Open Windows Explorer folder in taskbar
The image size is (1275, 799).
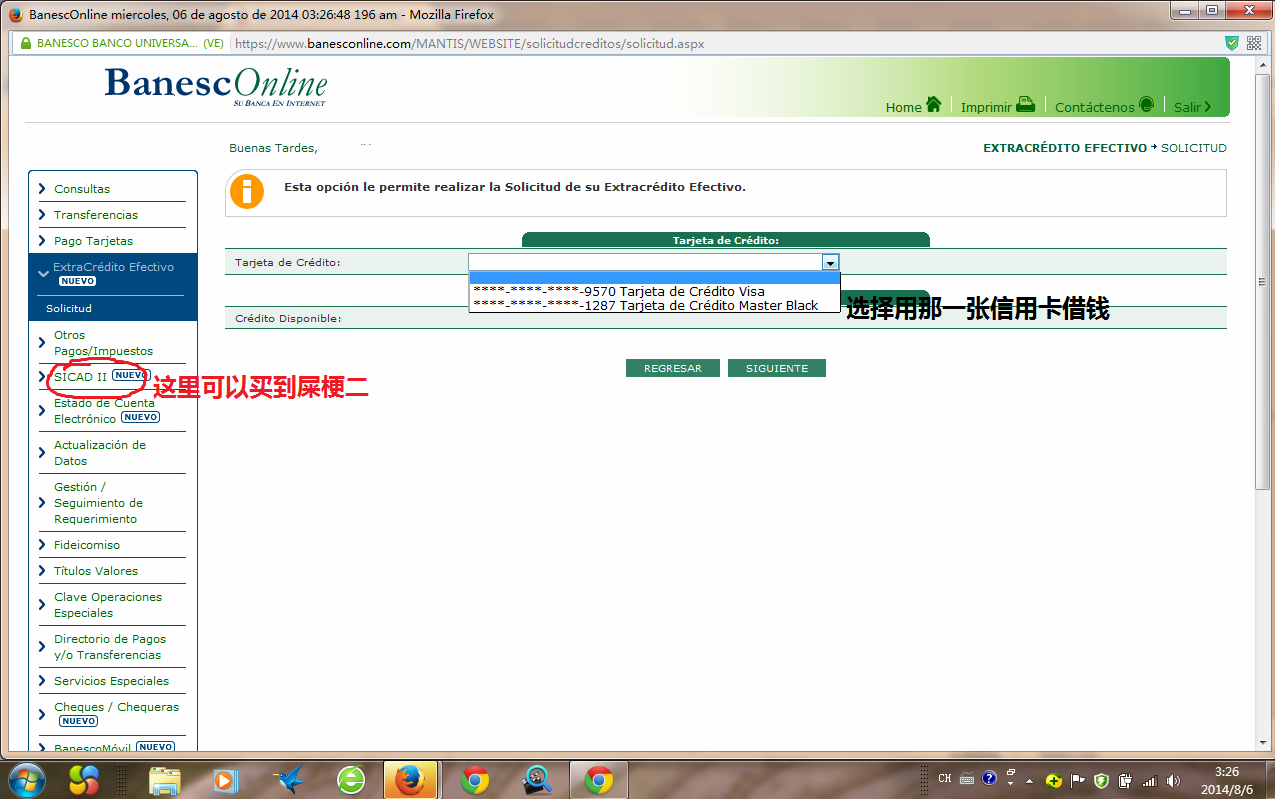(163, 779)
